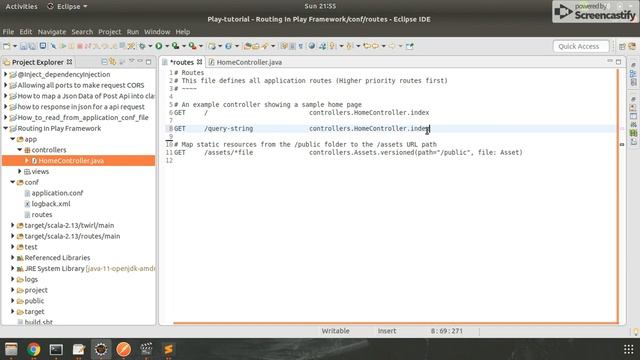Click the Coverage run icon
The height and width of the screenshot is (360, 640).
(x=176, y=46)
